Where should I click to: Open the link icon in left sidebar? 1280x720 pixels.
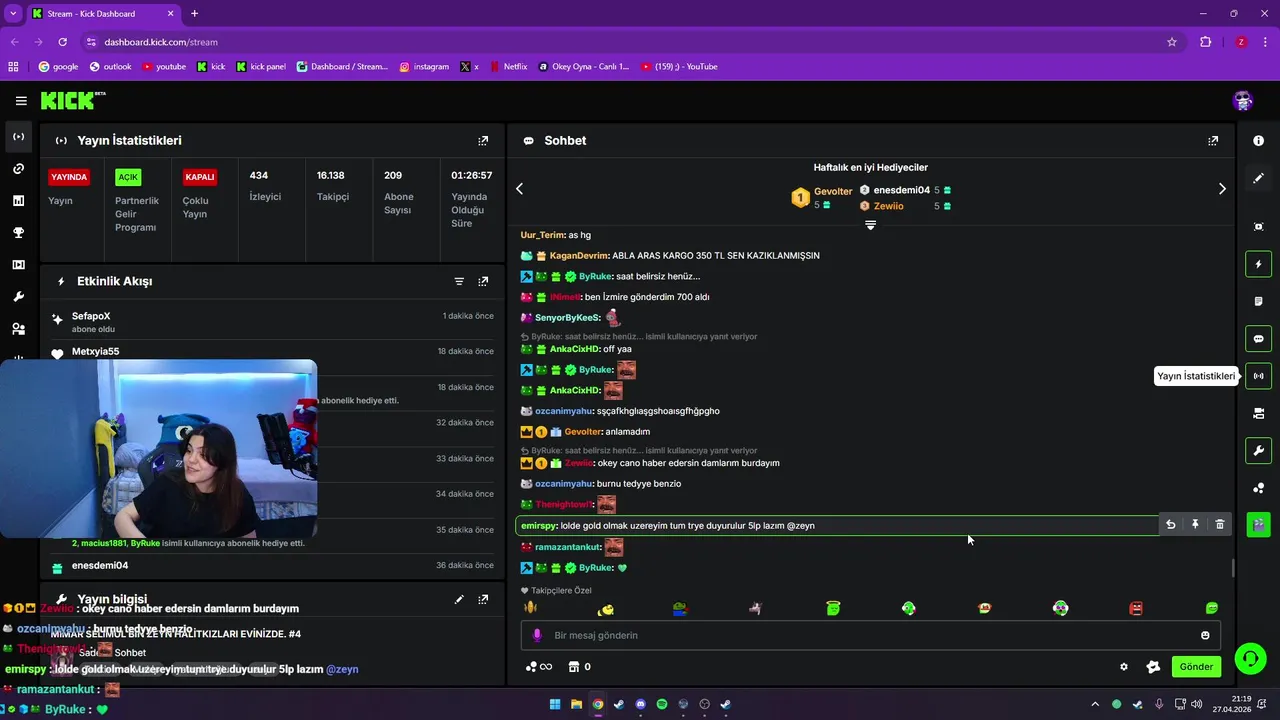click(18, 169)
